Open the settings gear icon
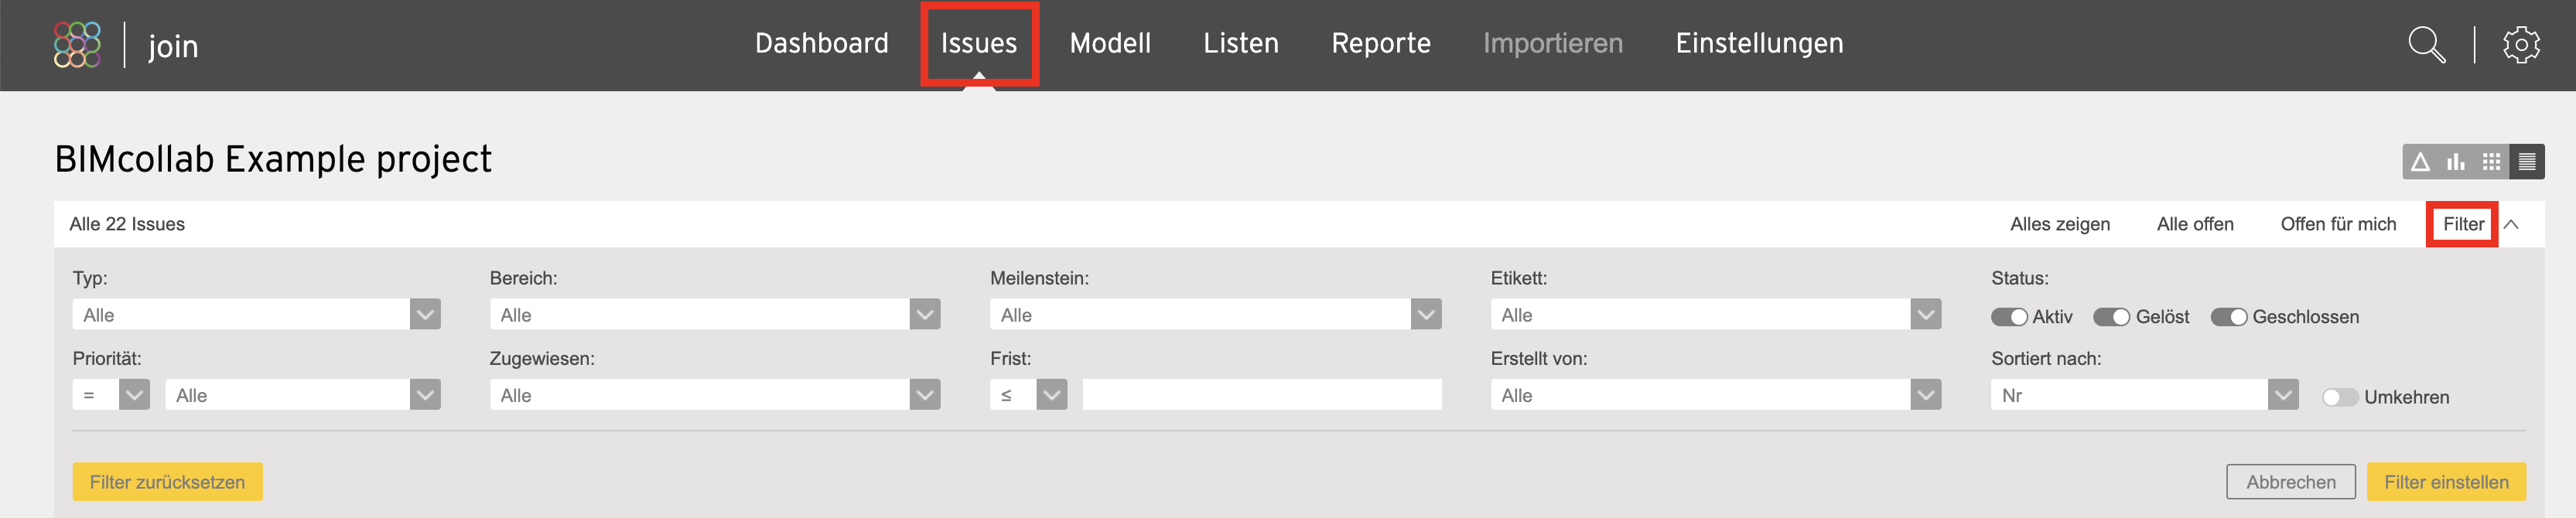This screenshot has height=518, width=2576. [x=2521, y=45]
